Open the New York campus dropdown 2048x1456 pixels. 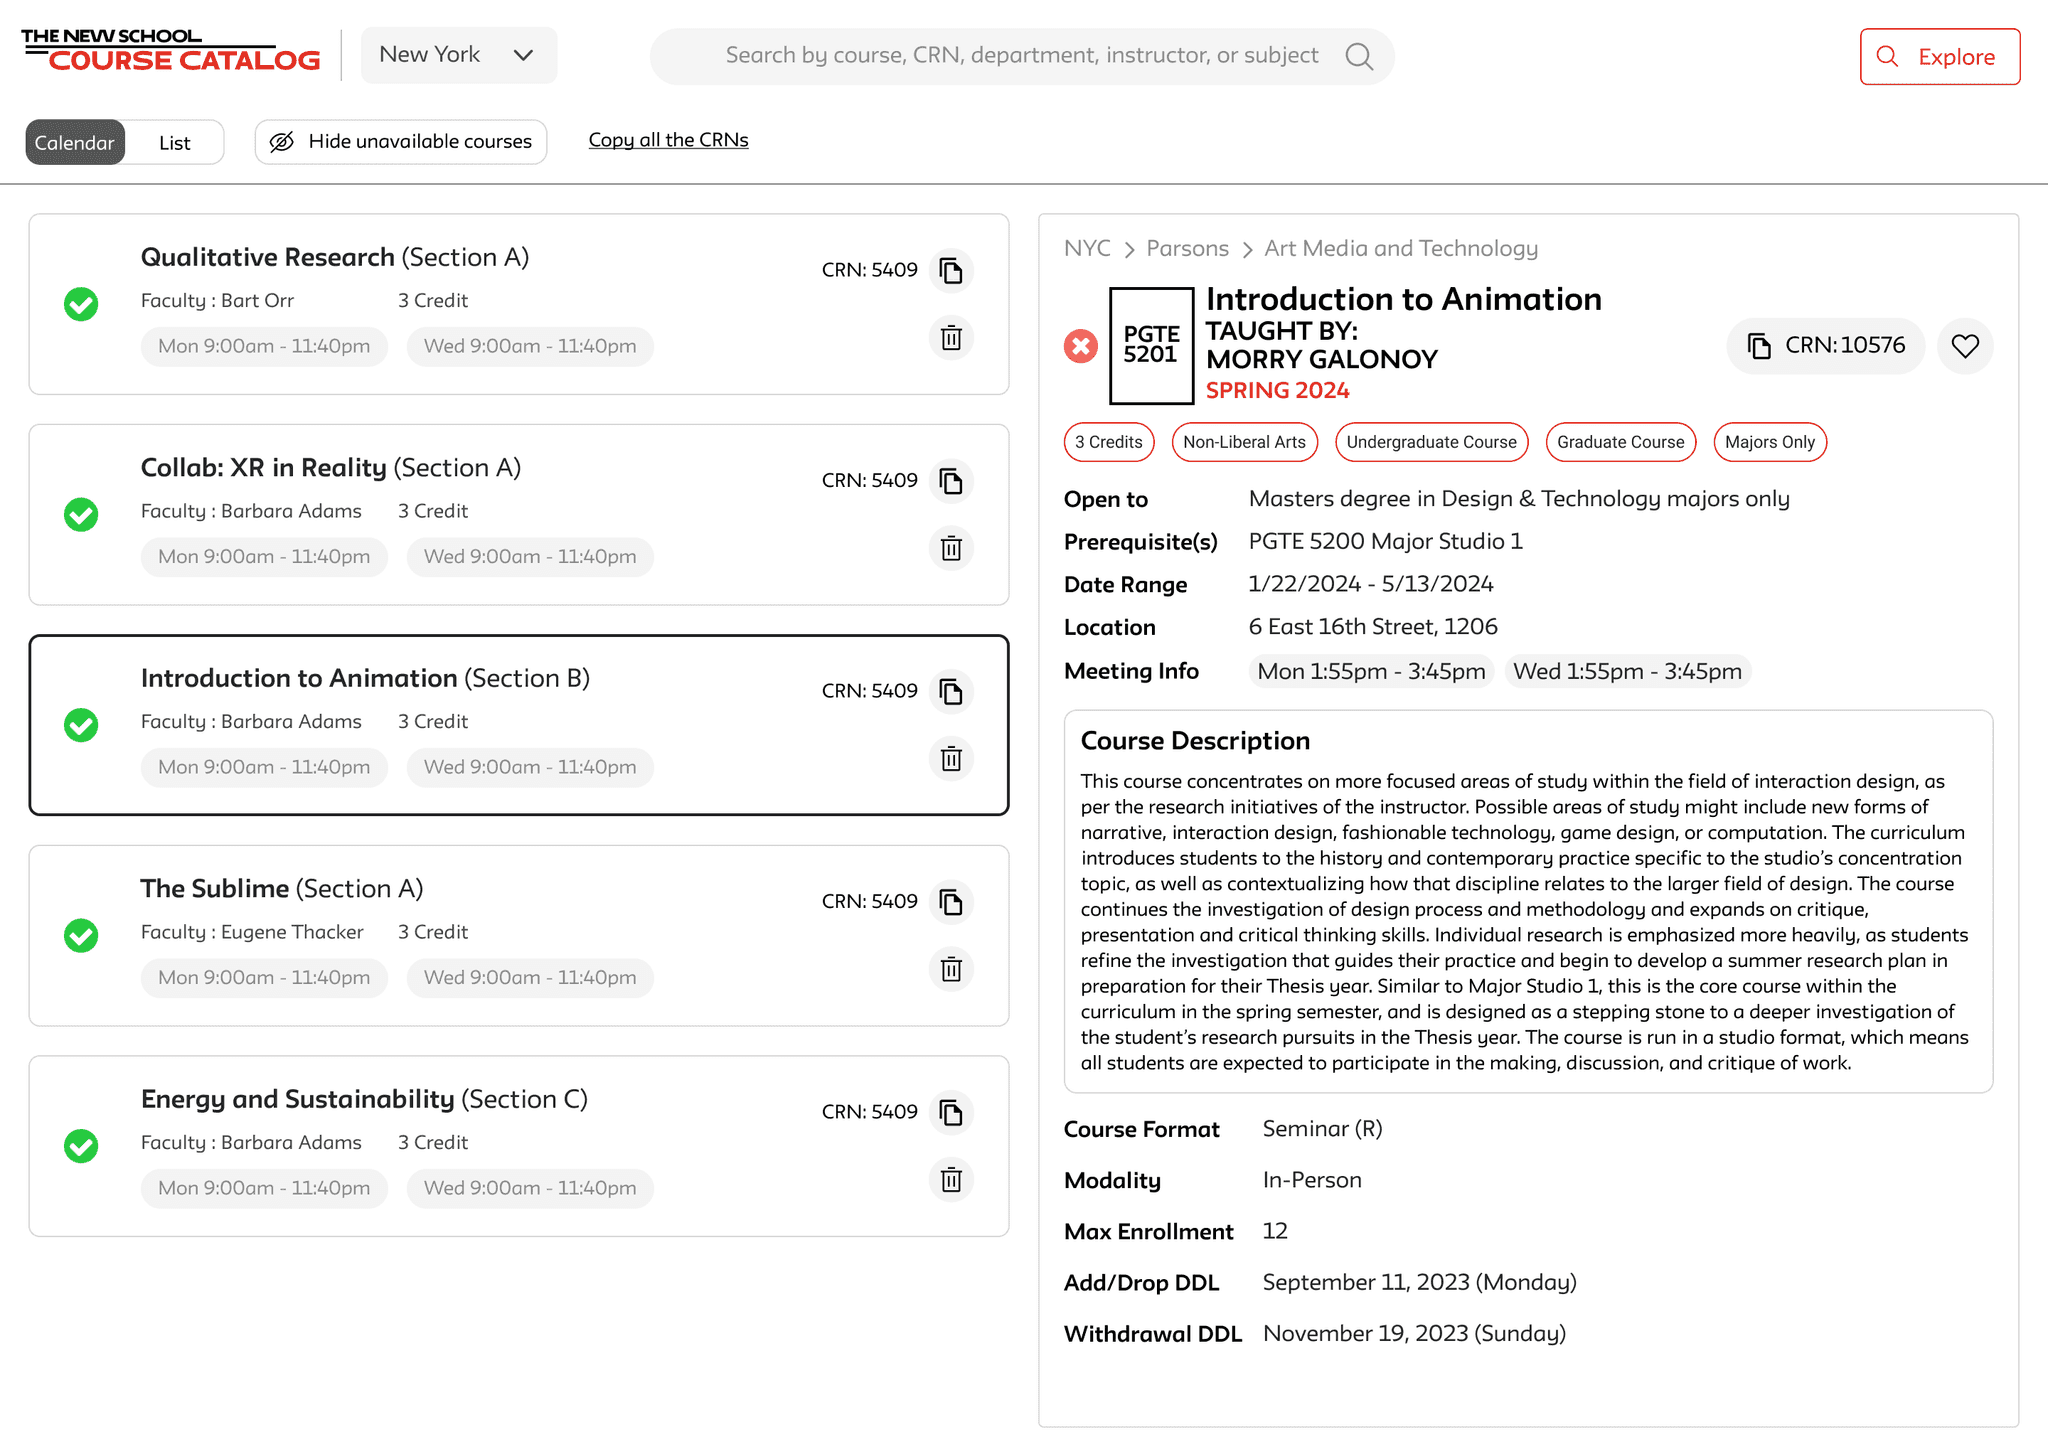[459, 55]
